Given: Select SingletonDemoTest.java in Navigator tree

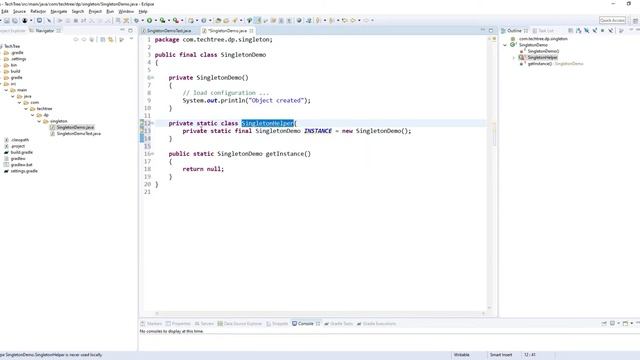Looking at the screenshot, I should (78, 133).
